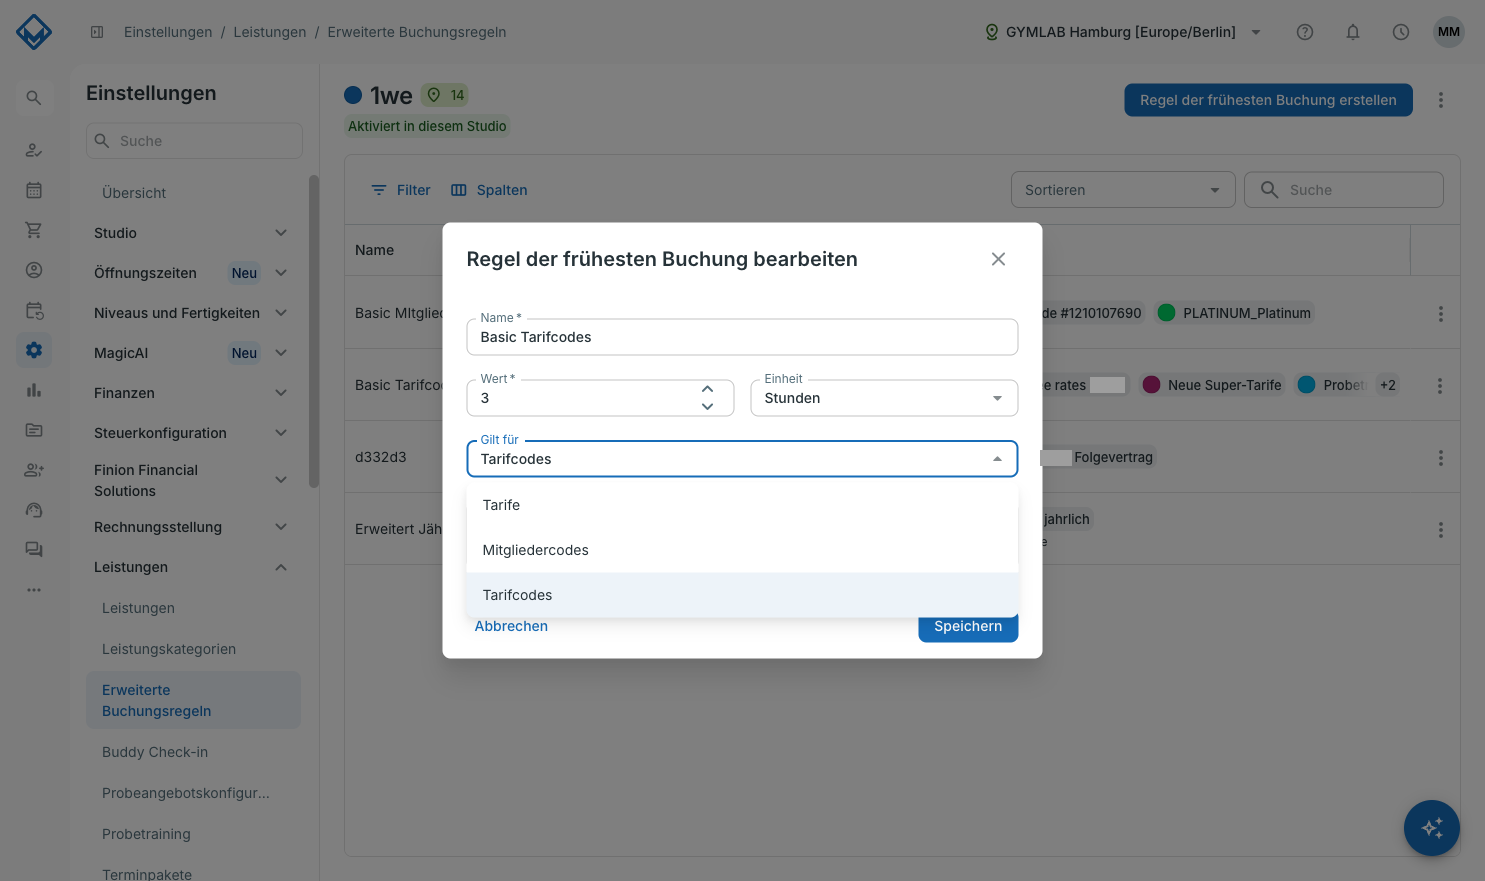Viewport: 1485px width, 881px height.
Task: Expand the Rechnungsstellung section
Action: (x=190, y=527)
